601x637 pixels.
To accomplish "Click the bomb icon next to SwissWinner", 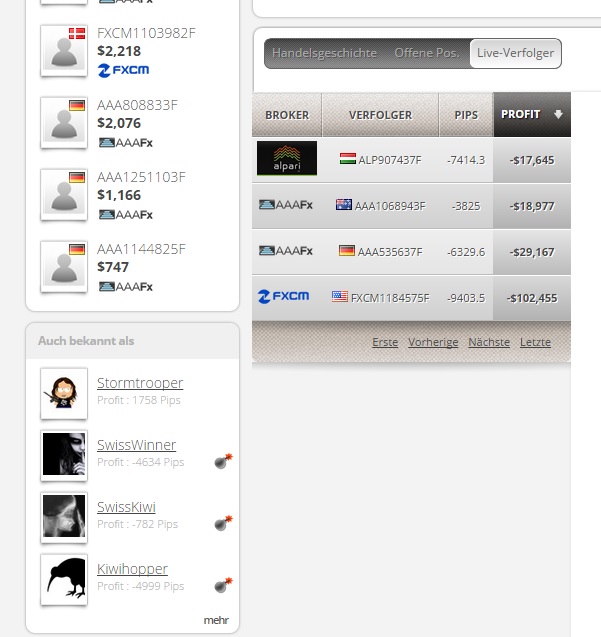I will click(223, 461).
